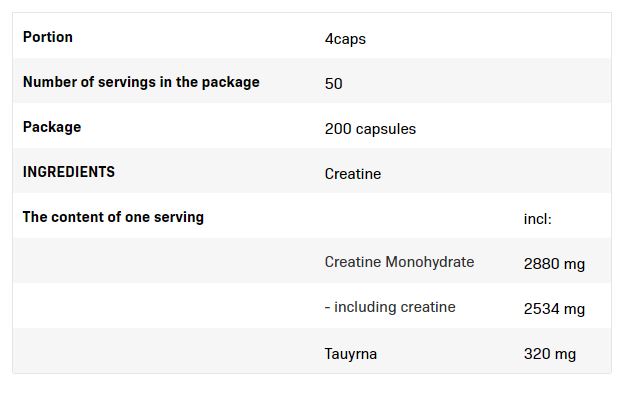Select the Tauyrna ingredient entry
644x401 pixels.
[x=350, y=354]
